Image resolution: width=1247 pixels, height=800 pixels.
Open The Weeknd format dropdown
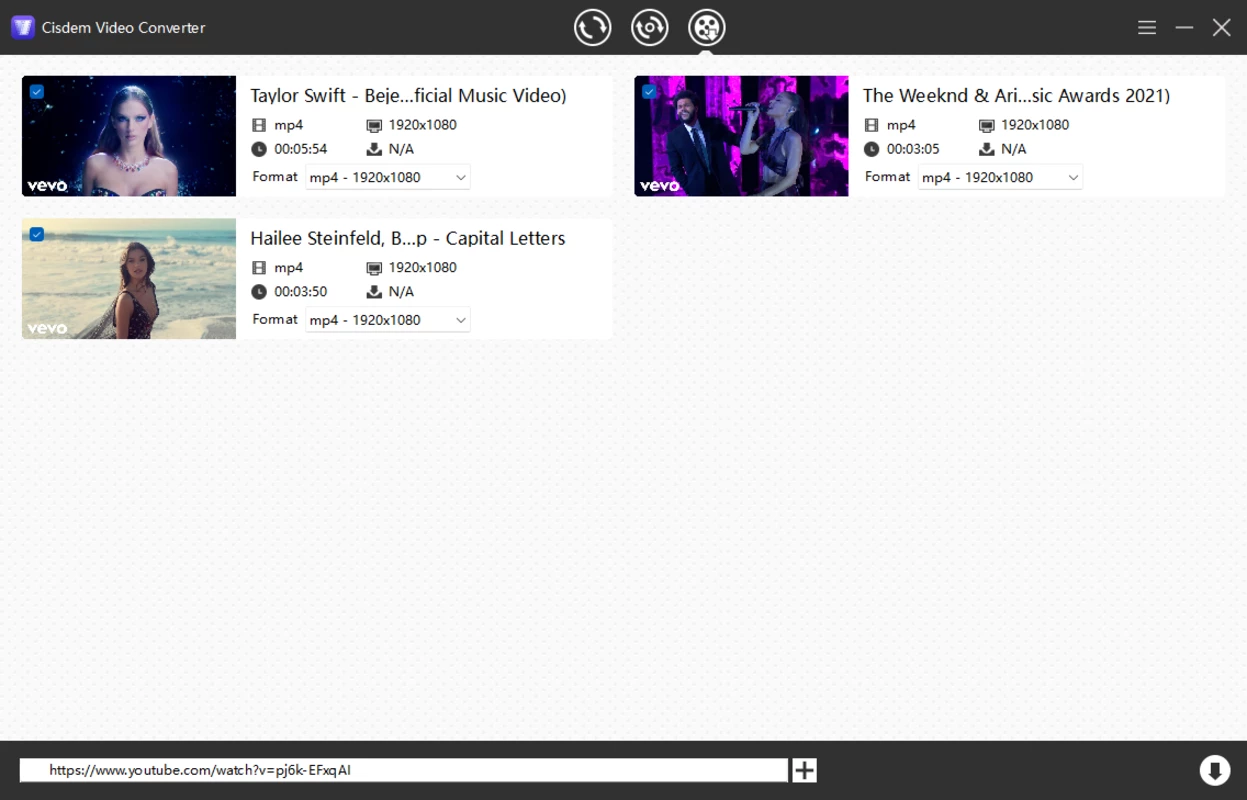1000,177
